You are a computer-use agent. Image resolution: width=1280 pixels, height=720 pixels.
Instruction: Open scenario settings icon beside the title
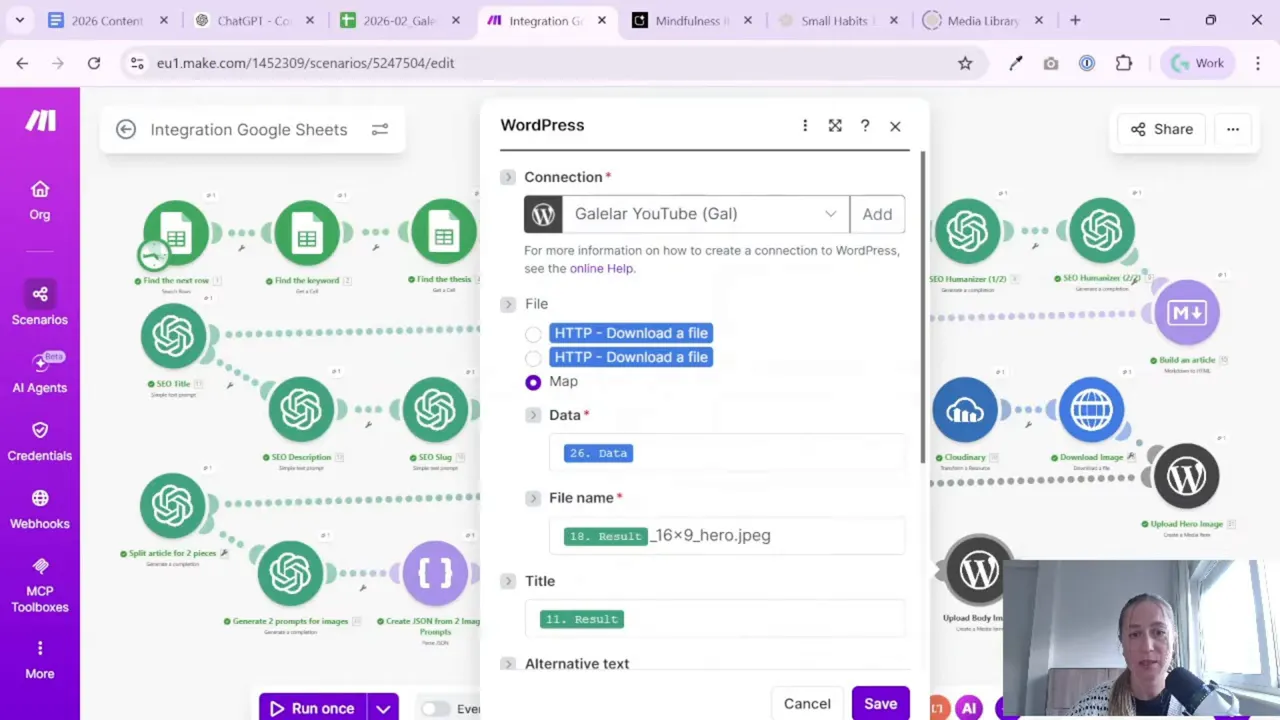380,129
